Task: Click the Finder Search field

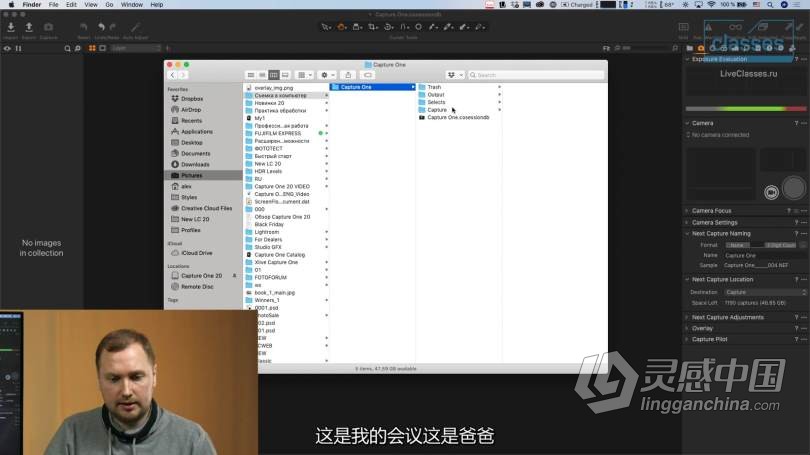Action: pyautogui.click(x=536, y=75)
